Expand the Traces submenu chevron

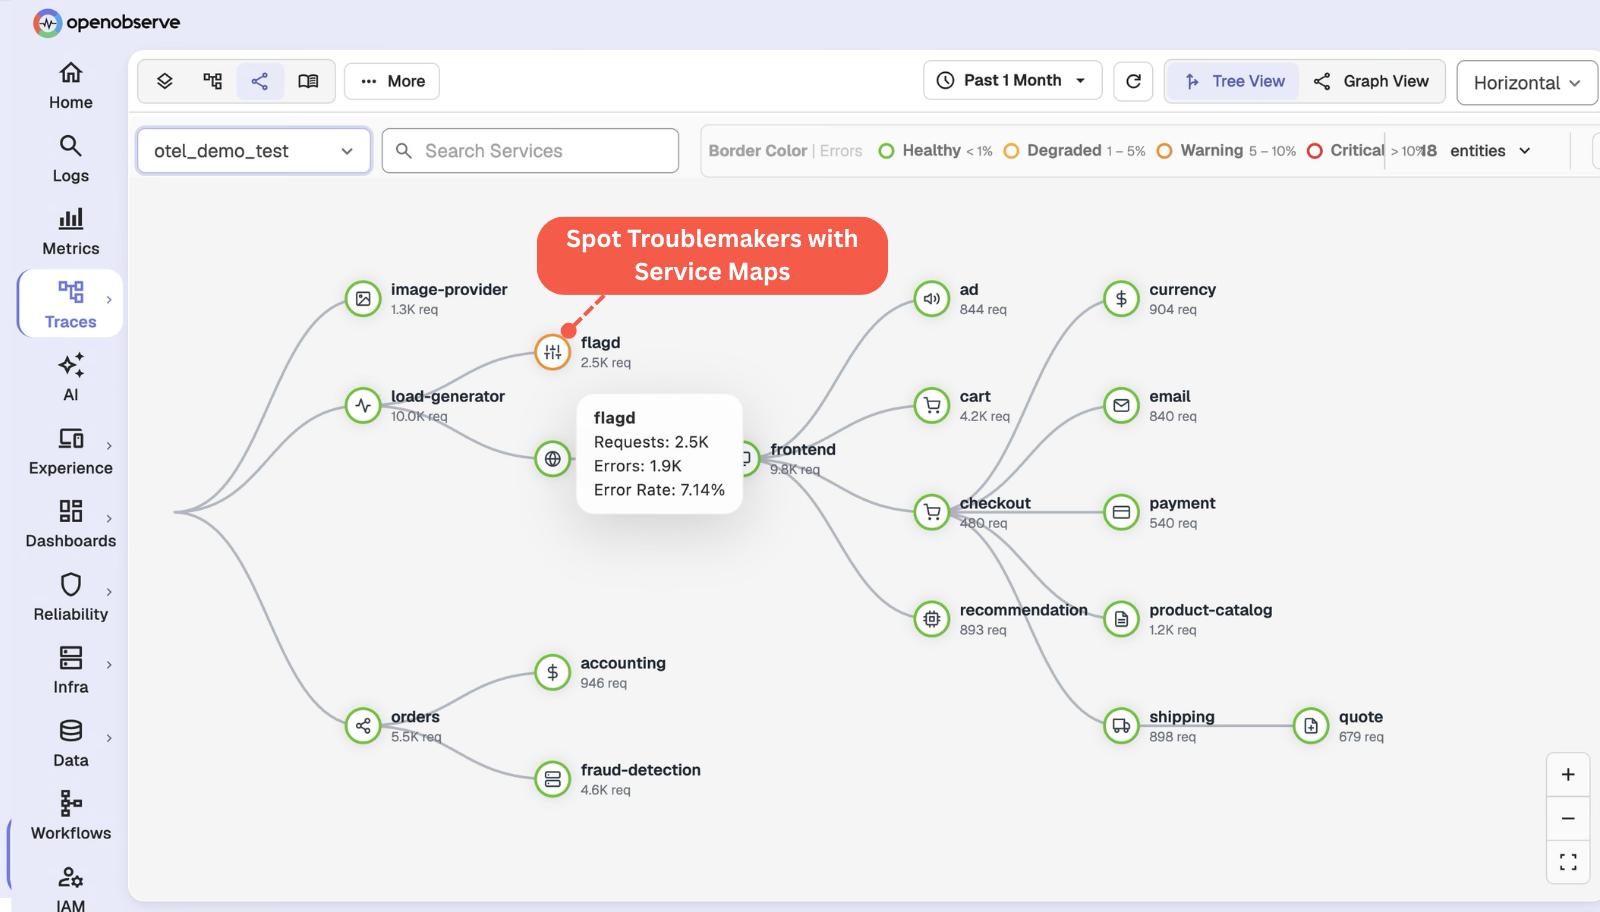point(109,300)
